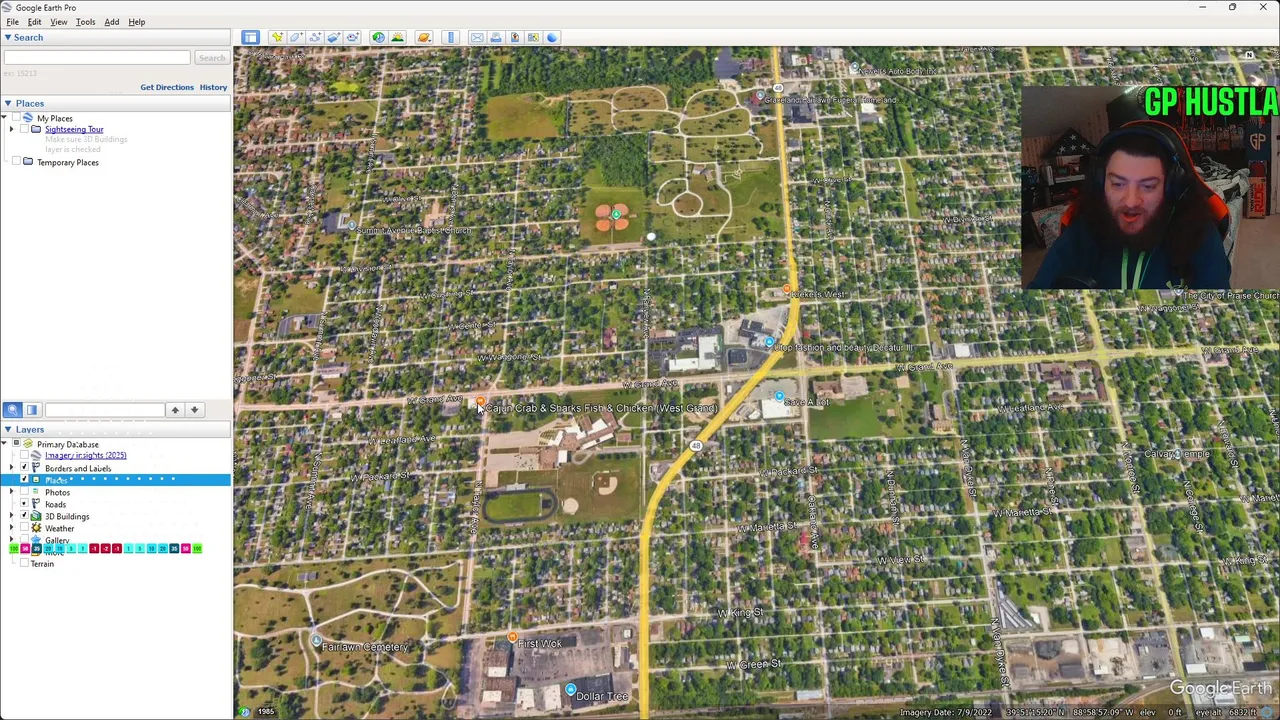This screenshot has height=720, width=1280.
Task: Move item down with arrow button
Action: (x=195, y=409)
